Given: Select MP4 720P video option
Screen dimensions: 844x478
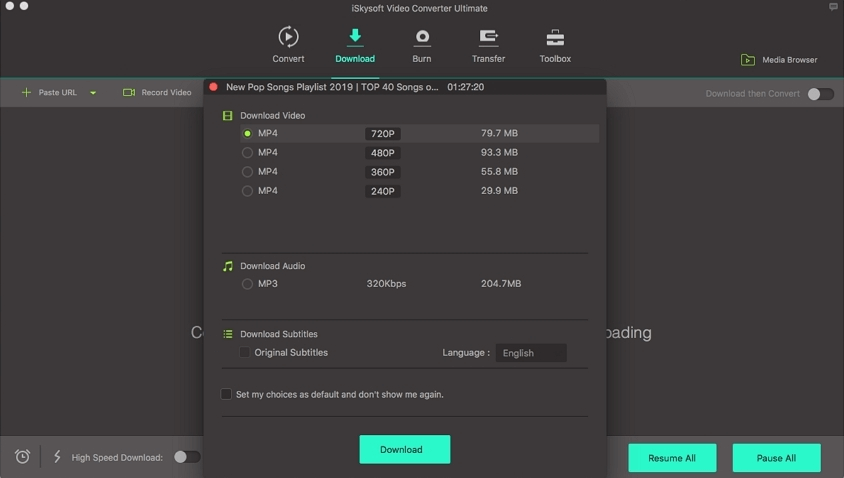Looking at the screenshot, I should tap(247, 133).
